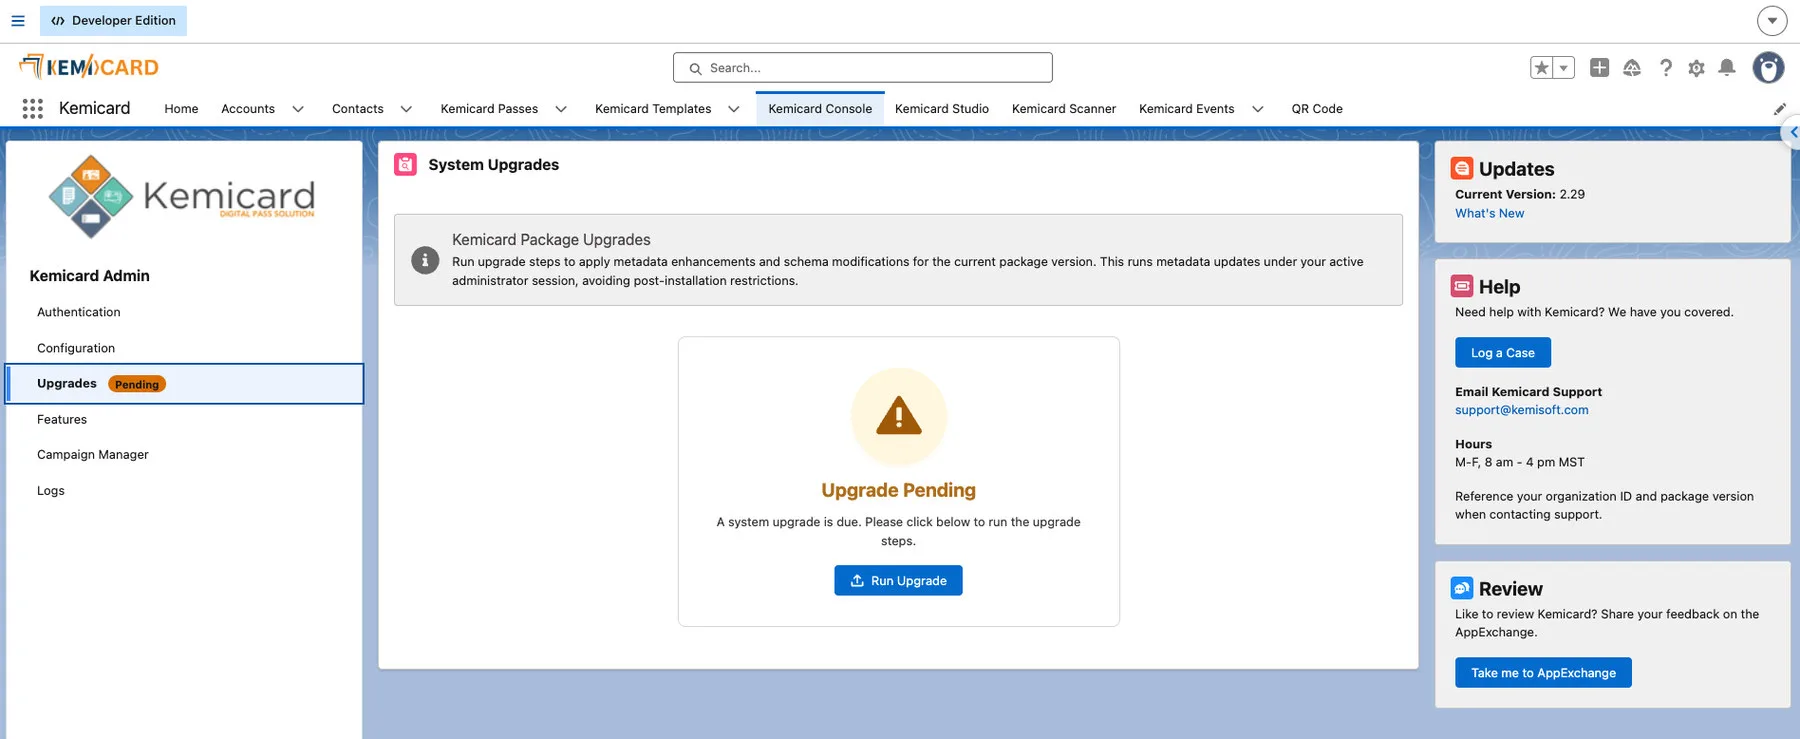Screen dimensions: 1800x739
Task: Click the System Upgrades header icon
Action: (405, 164)
